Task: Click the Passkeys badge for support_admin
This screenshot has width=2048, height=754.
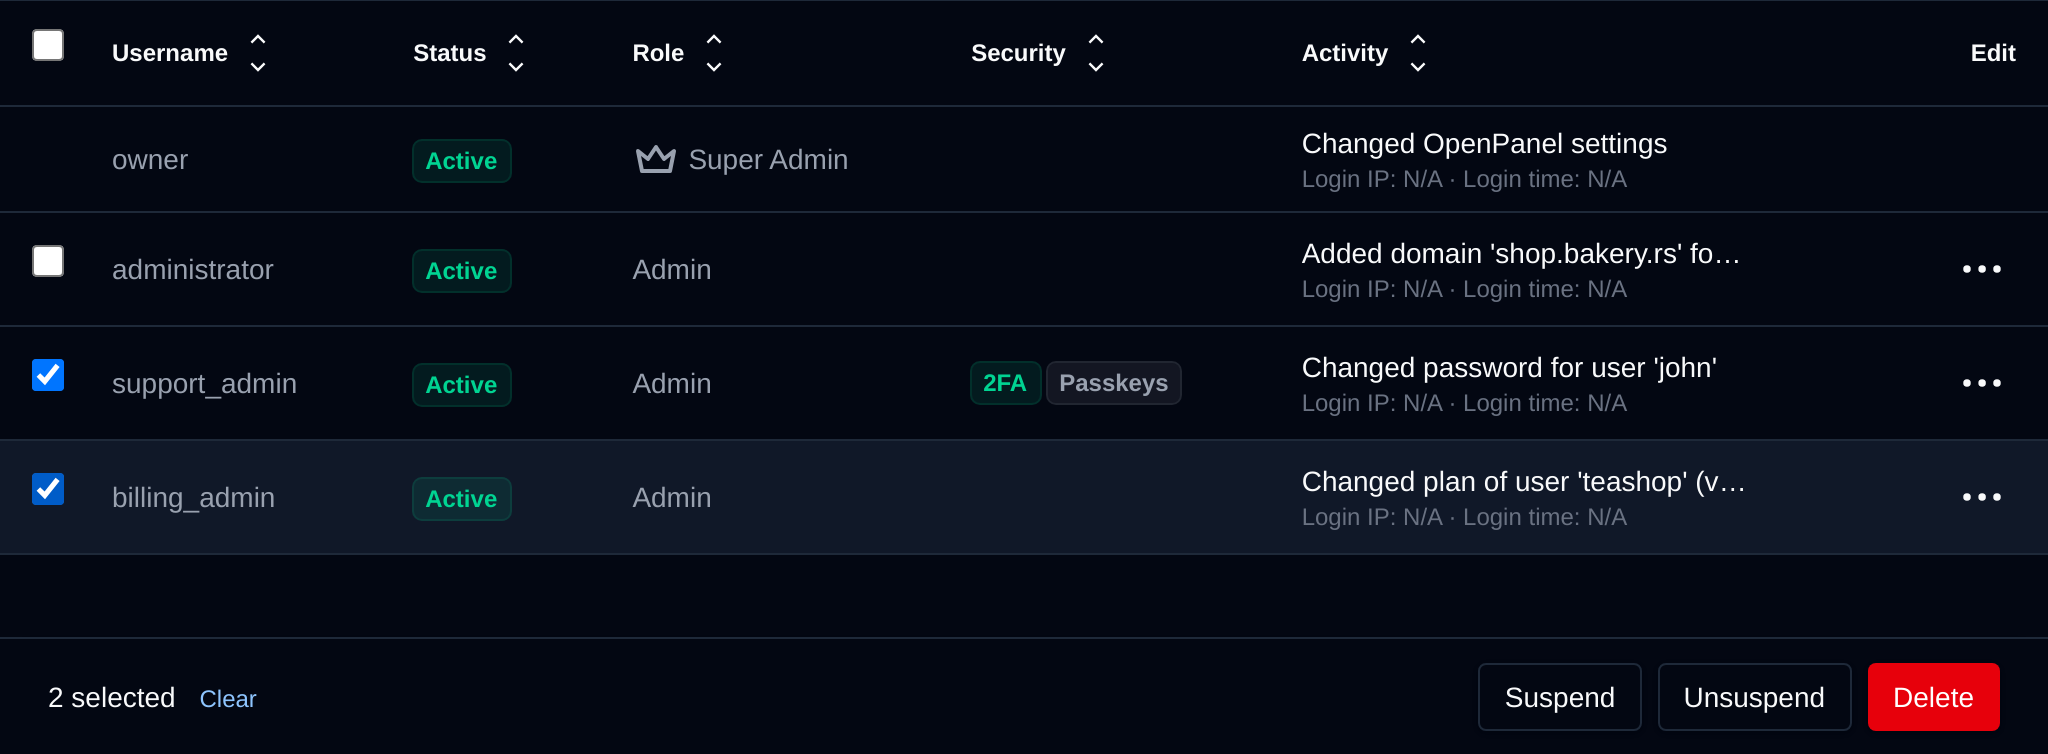Action: tap(1113, 383)
